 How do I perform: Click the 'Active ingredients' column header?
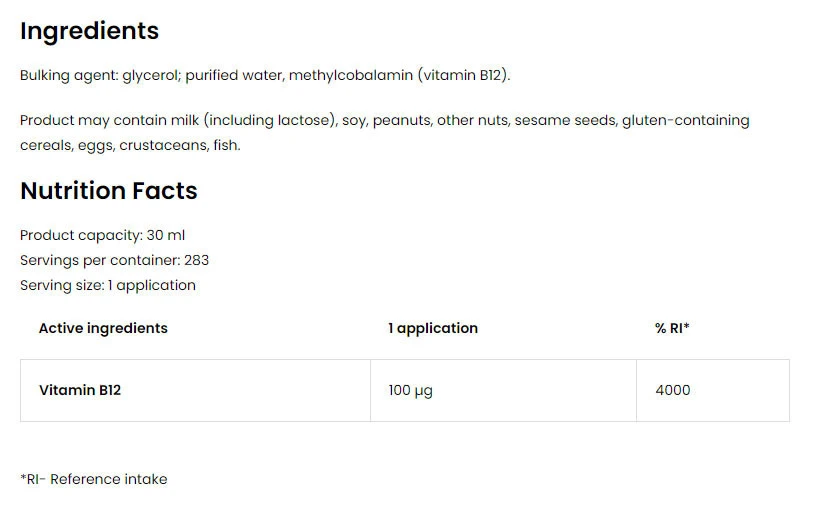click(x=103, y=328)
